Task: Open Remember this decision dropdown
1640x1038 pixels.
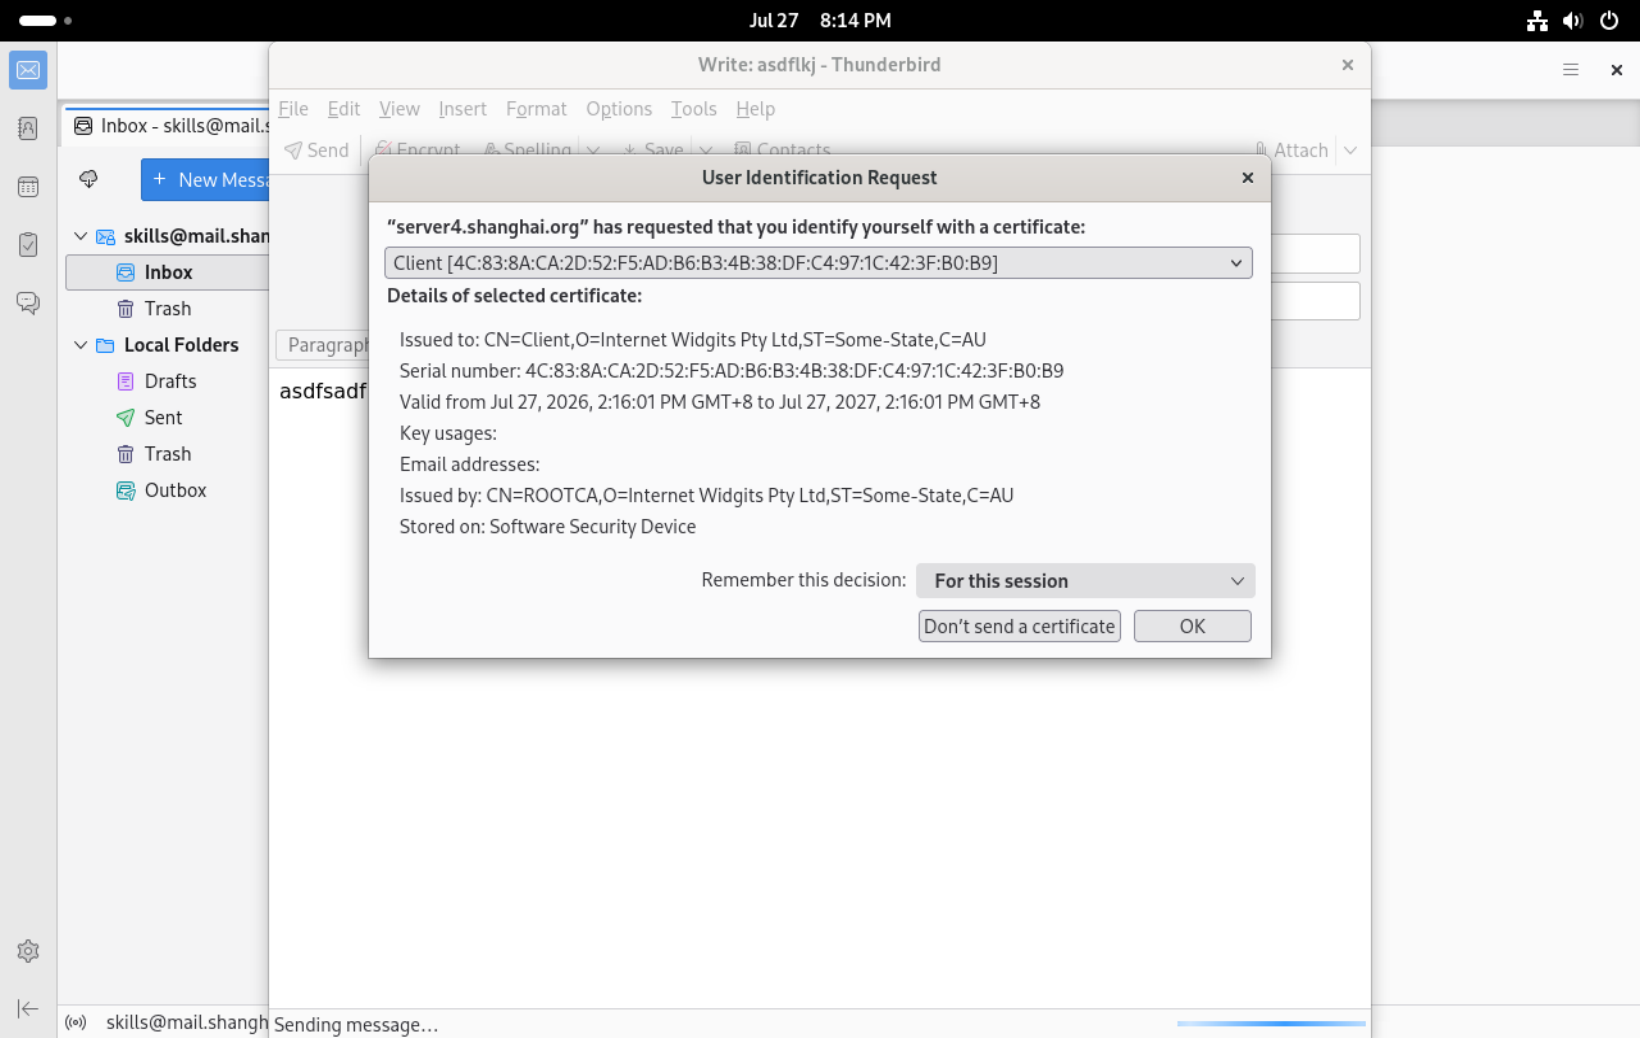Action: (1085, 581)
